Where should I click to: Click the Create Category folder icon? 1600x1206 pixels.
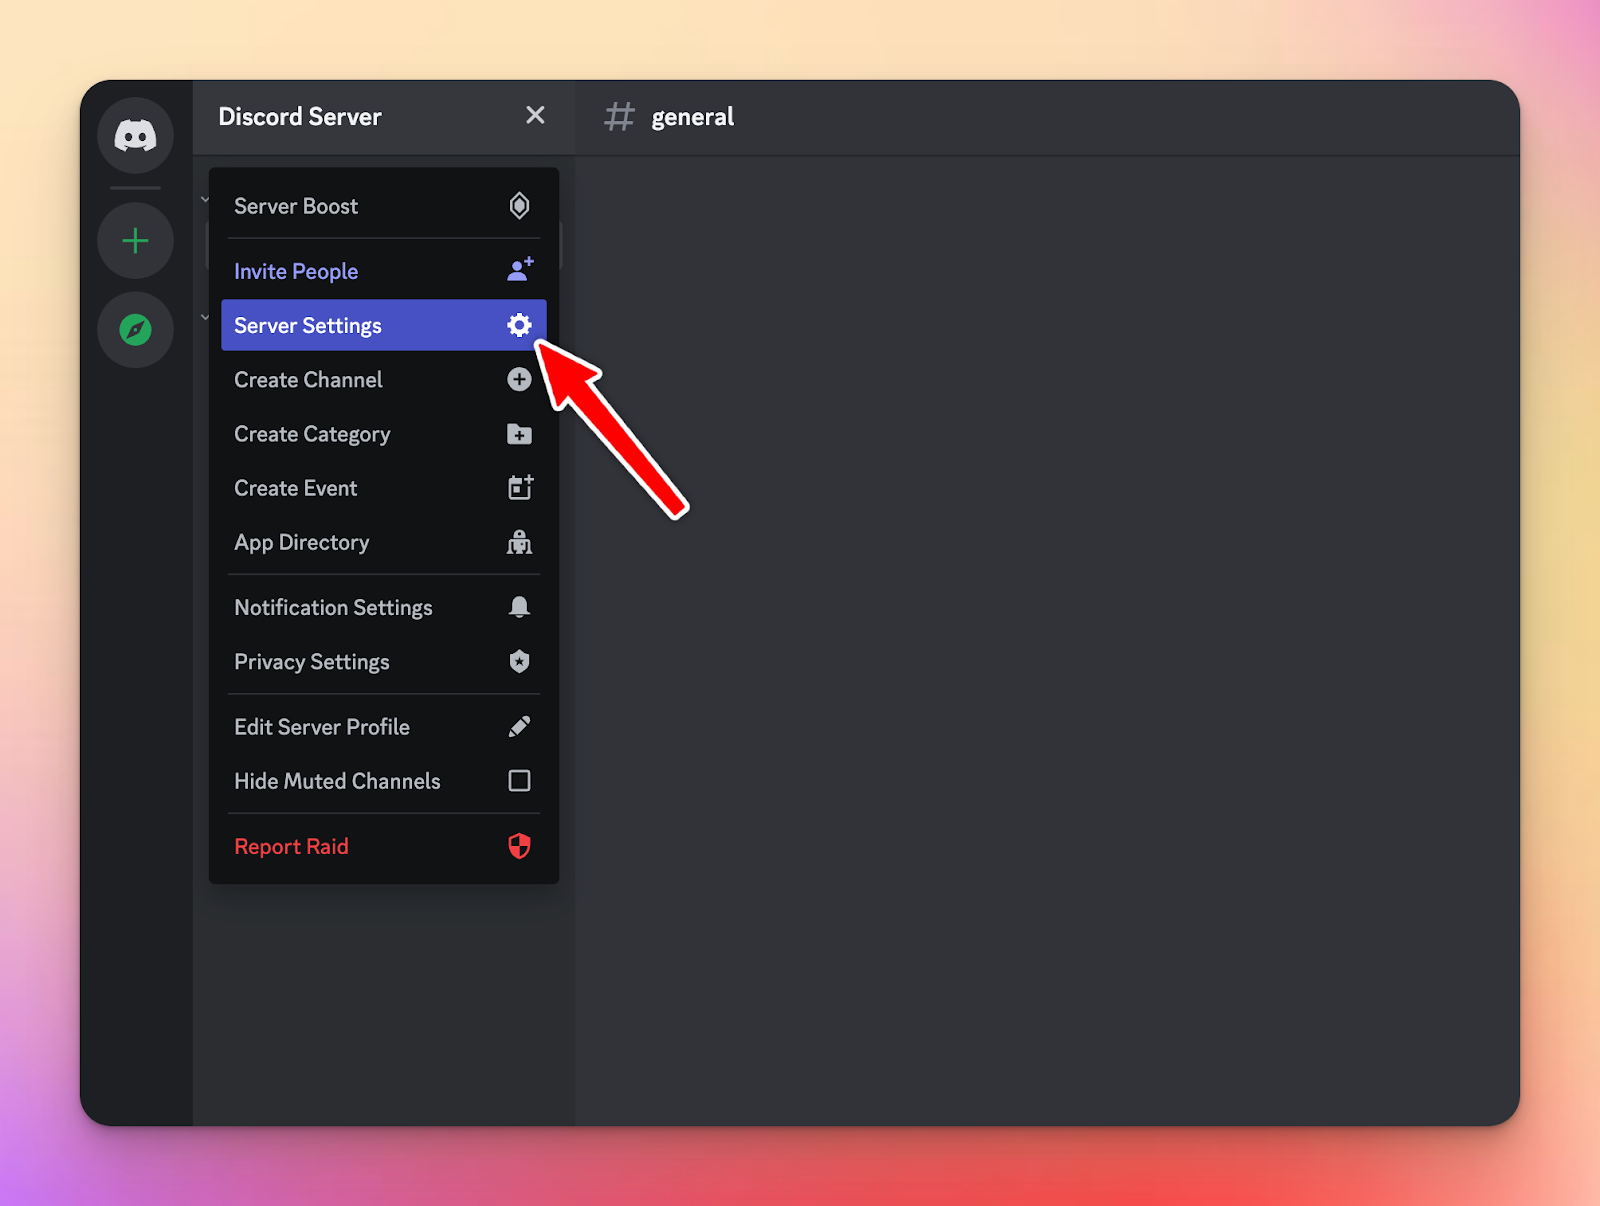click(x=519, y=434)
